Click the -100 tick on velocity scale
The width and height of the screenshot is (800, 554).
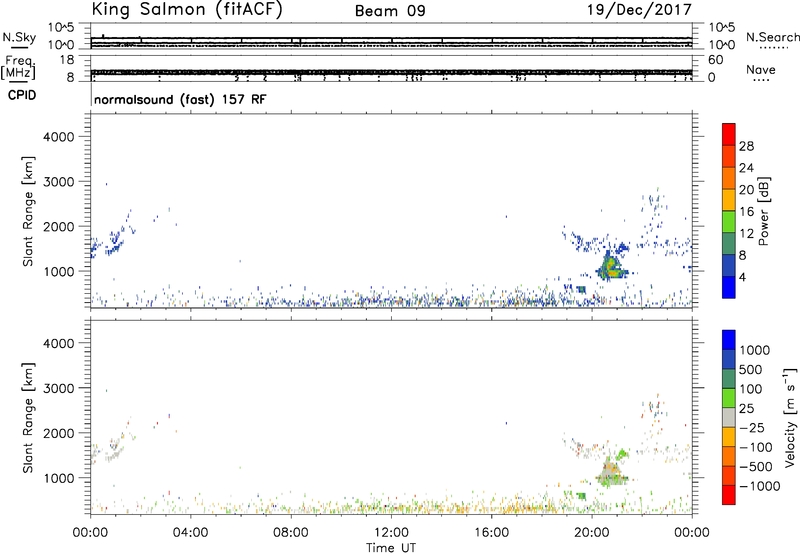756,447
